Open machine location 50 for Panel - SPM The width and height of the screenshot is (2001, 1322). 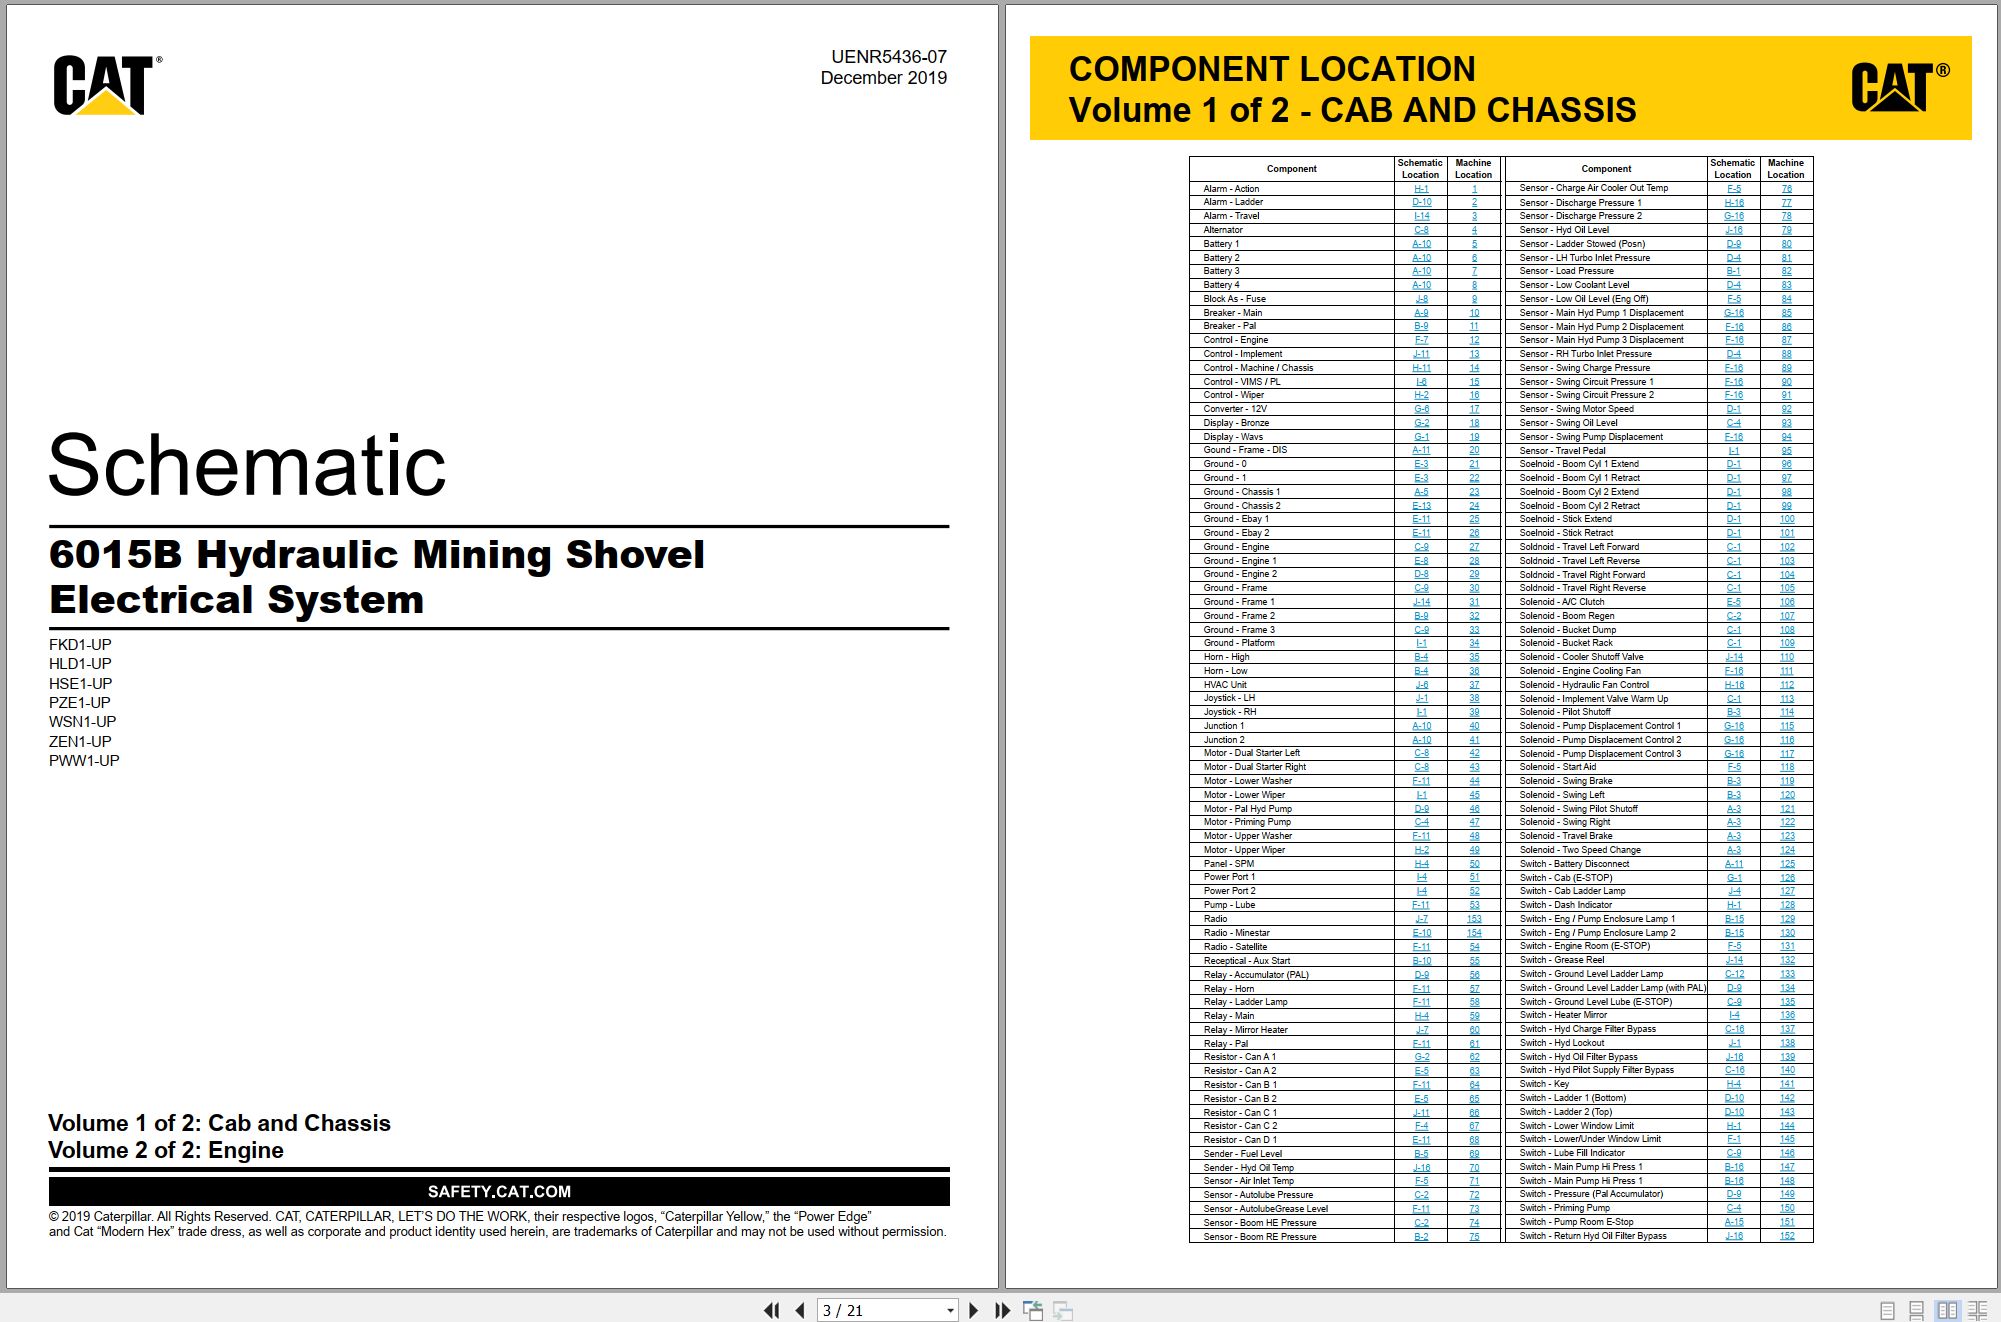(x=1474, y=864)
